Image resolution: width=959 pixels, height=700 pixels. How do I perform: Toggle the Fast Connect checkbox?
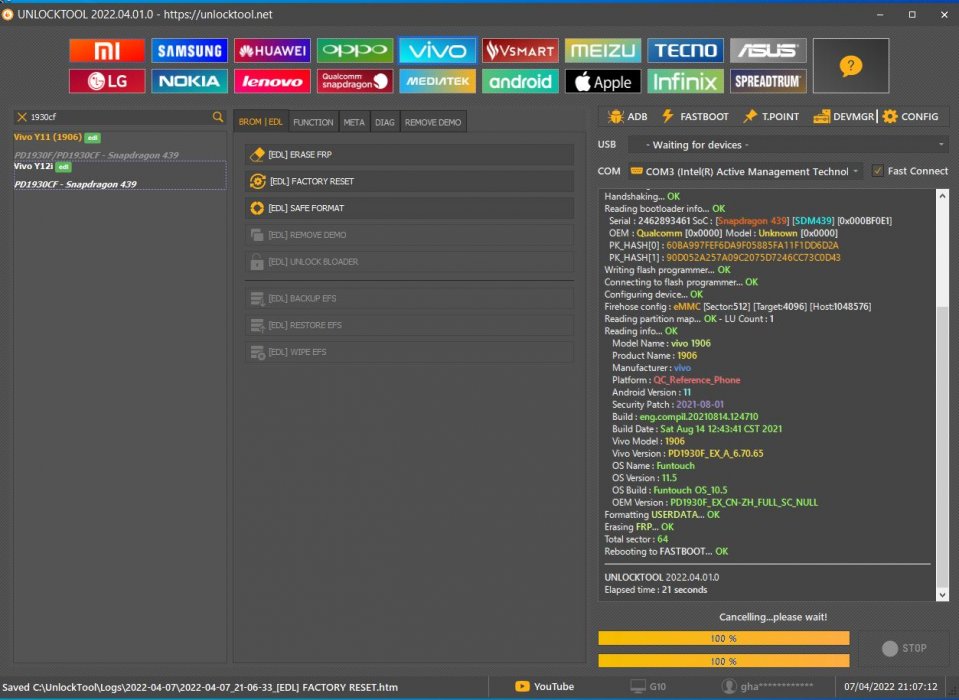click(878, 171)
